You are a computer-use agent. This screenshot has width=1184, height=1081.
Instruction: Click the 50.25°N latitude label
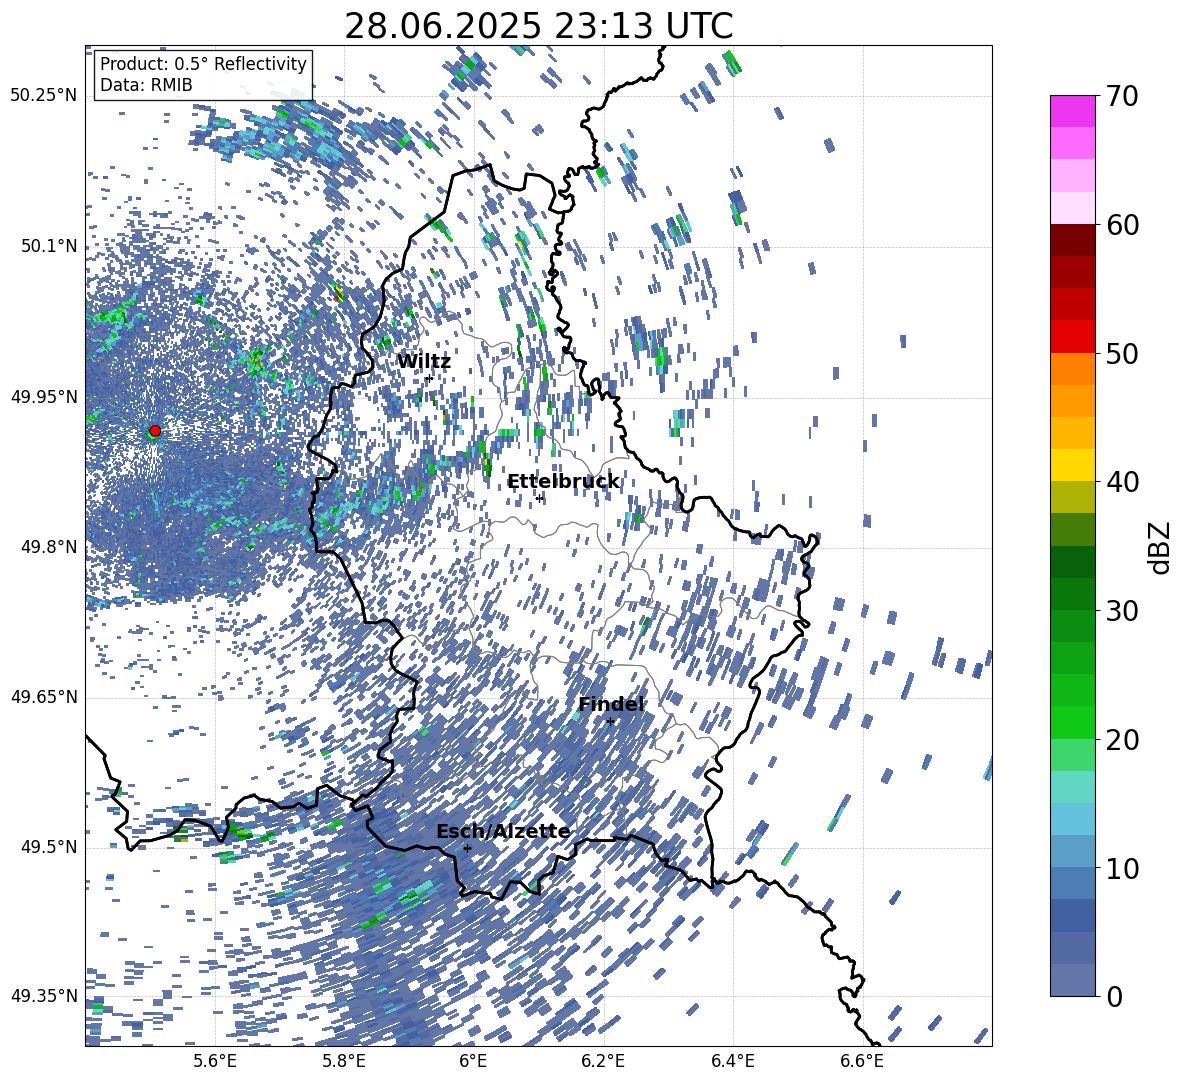pyautogui.click(x=44, y=96)
